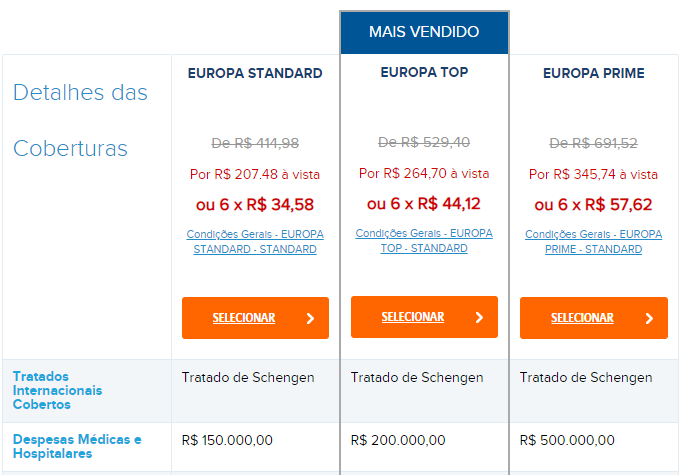681x475 pixels.
Task: Choose the Europa Top plan with Selecionar
Action: [x=424, y=317]
